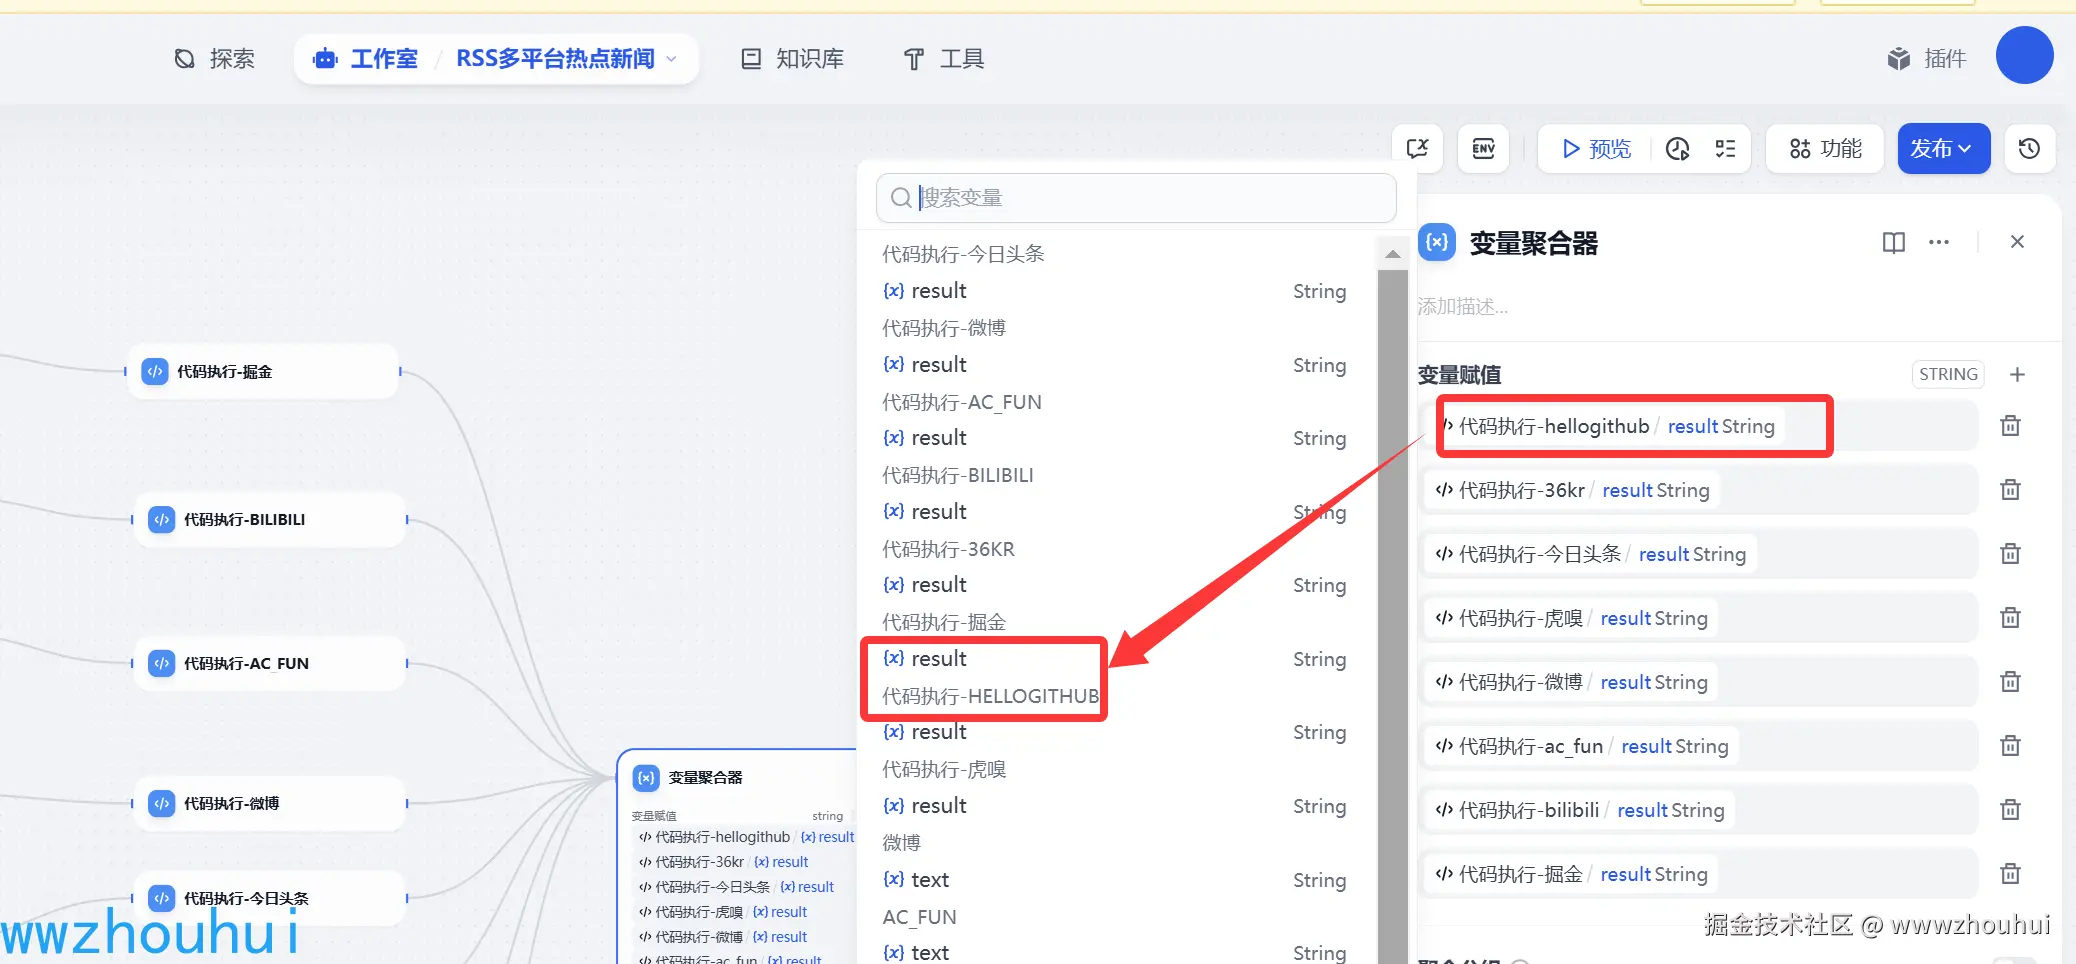Close the 变量聚合器 panel
This screenshot has width=2076, height=964.
(x=2017, y=242)
